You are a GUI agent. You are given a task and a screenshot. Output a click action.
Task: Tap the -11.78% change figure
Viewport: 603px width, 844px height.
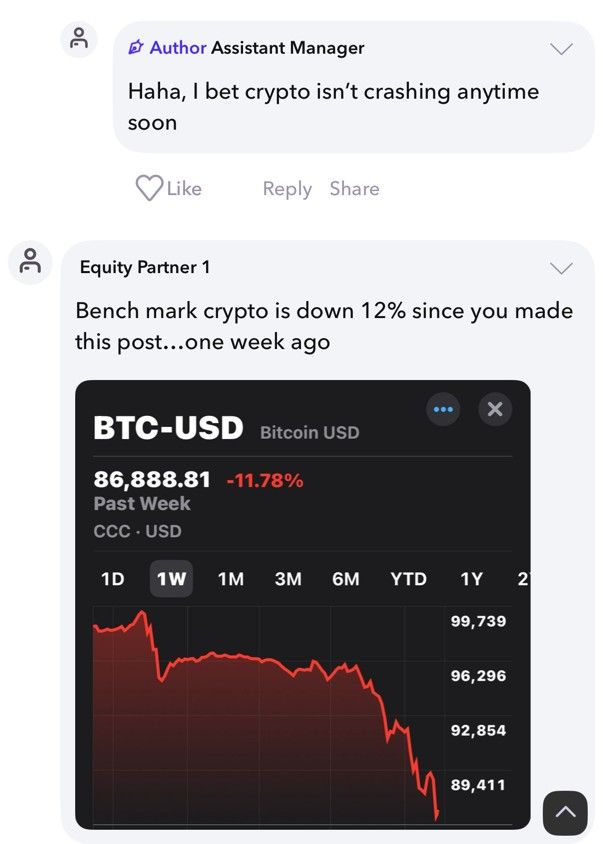coord(265,480)
